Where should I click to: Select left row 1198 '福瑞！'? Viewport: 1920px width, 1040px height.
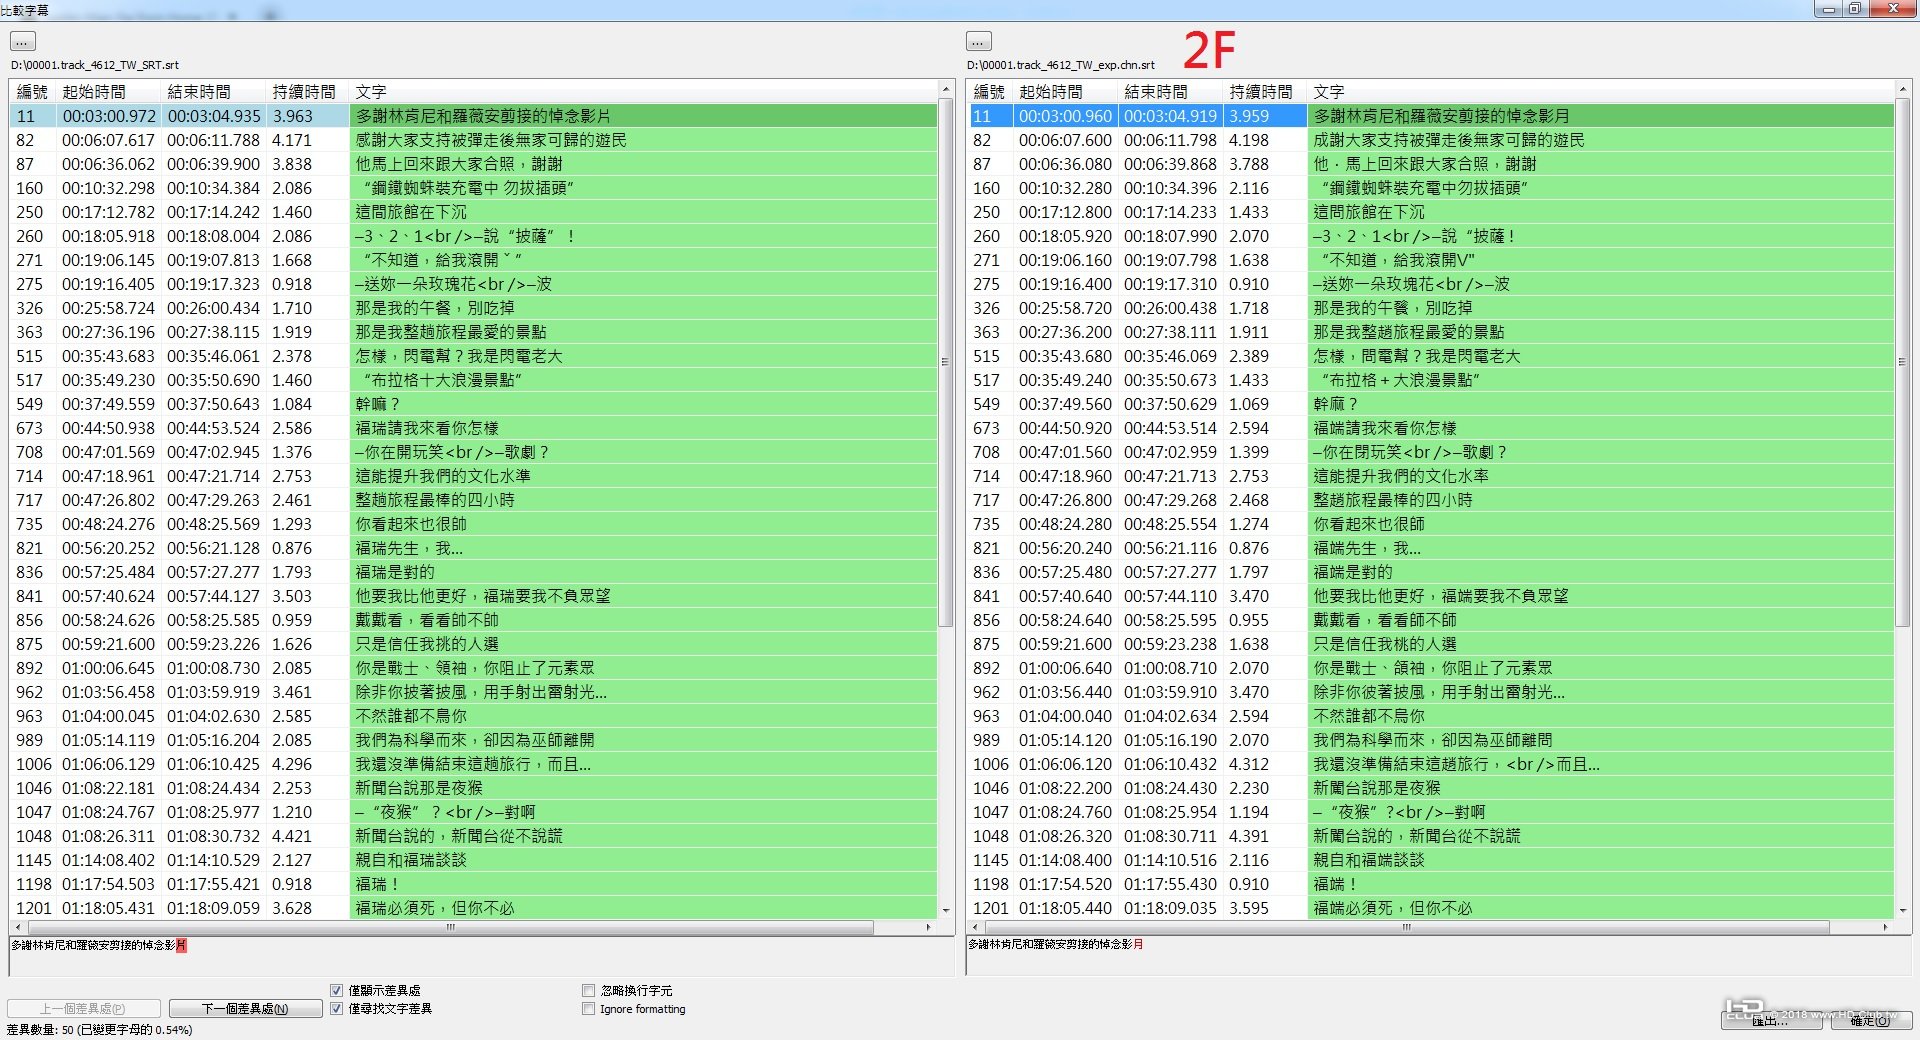coord(473,884)
